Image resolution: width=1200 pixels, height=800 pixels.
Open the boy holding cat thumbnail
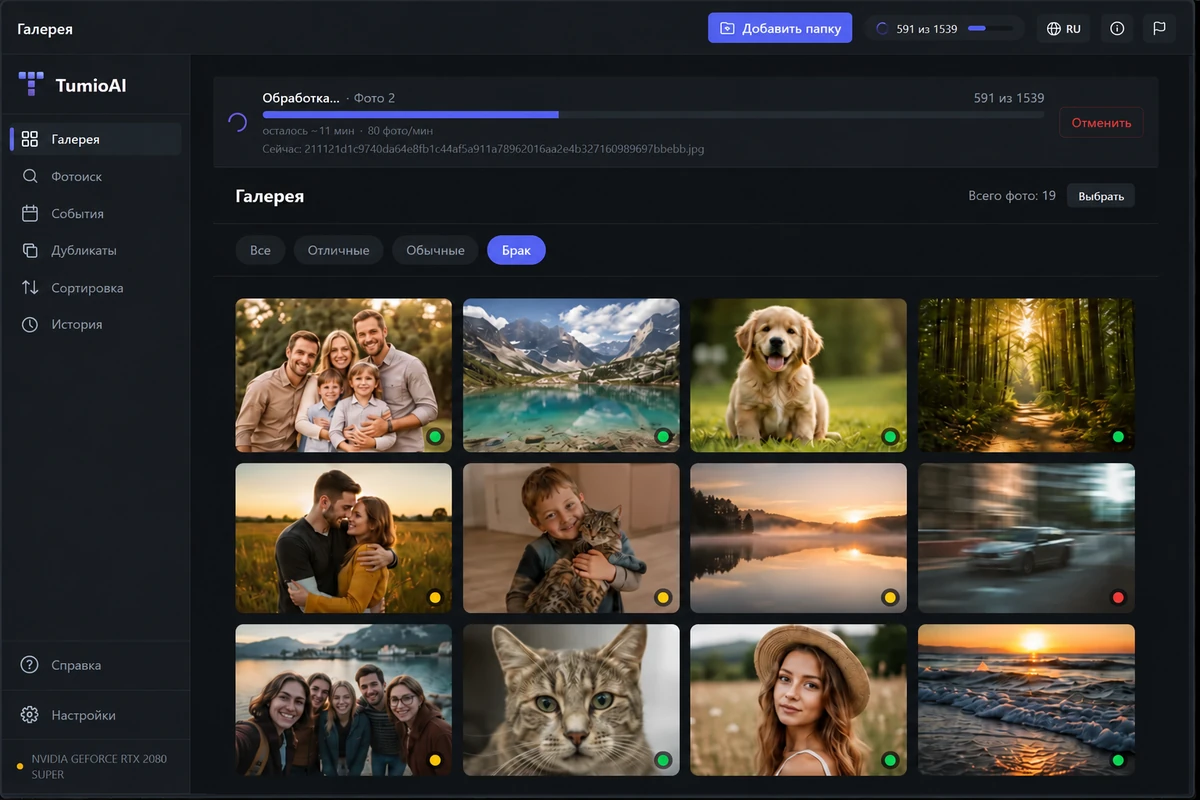[571, 538]
